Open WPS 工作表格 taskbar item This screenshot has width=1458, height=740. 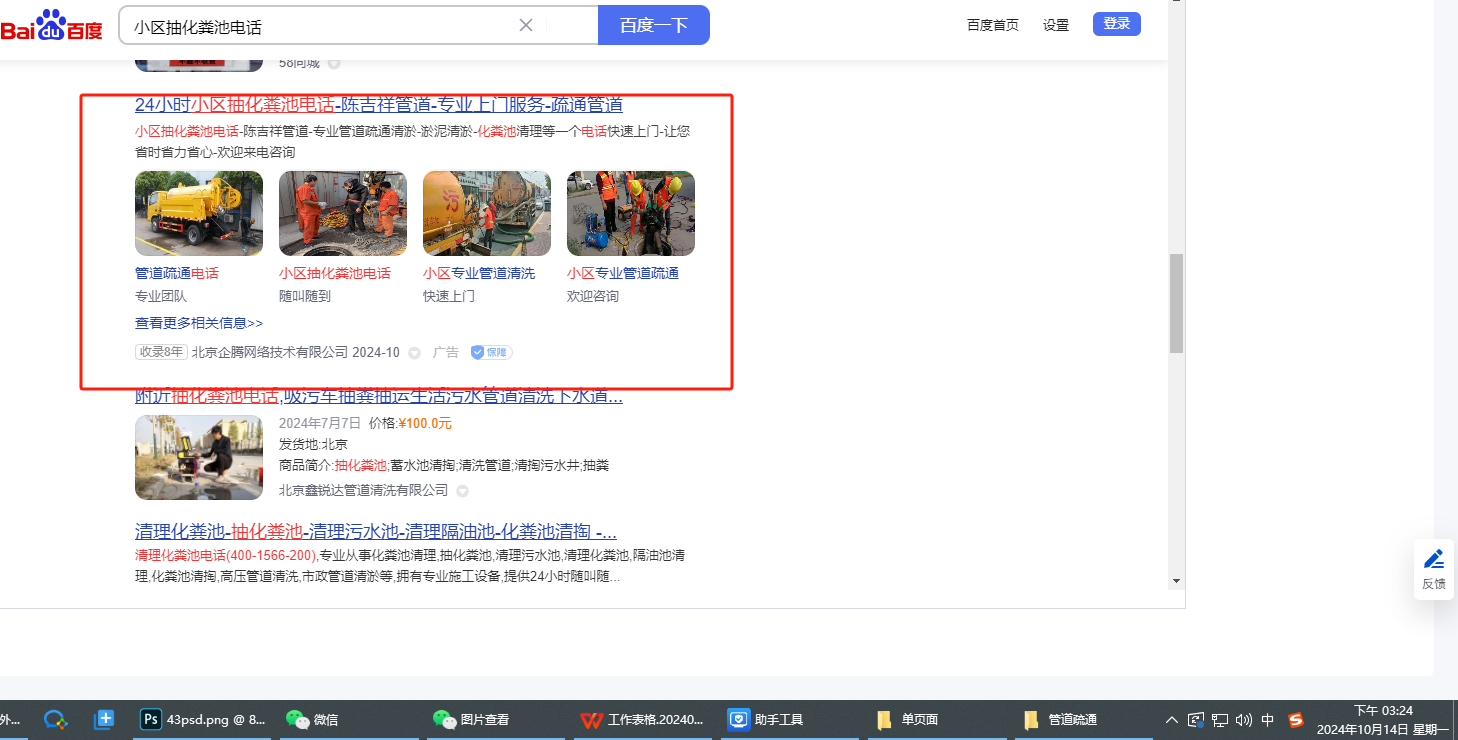642,719
